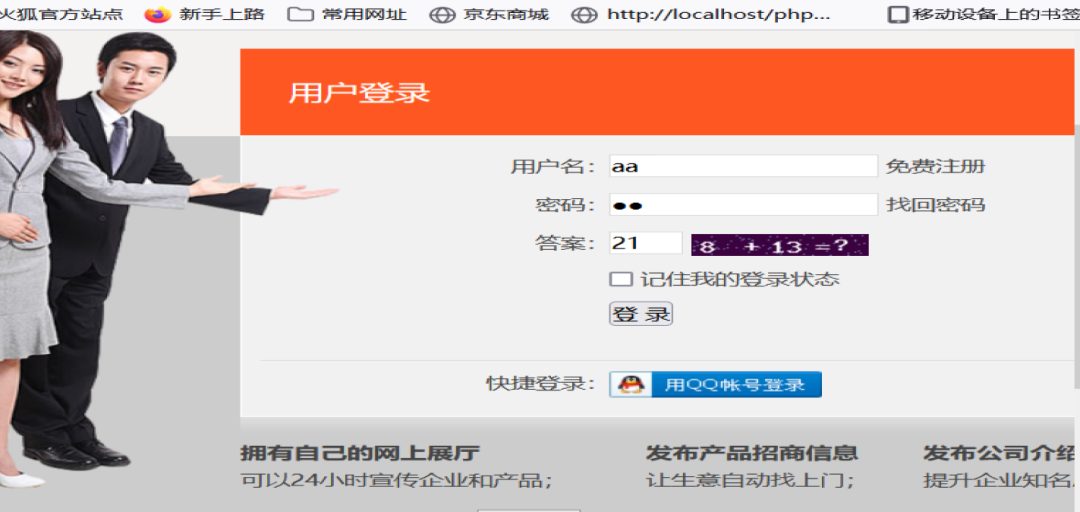Open the 火狐官方站点 bookmark
Viewport: 1080px width, 512px height.
[62, 14]
